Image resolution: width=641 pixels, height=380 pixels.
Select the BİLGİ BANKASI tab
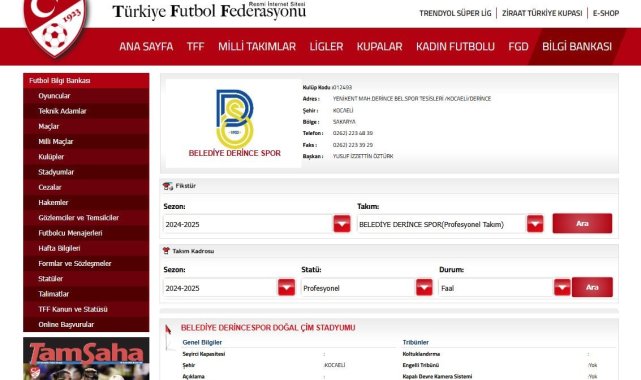coord(577,47)
